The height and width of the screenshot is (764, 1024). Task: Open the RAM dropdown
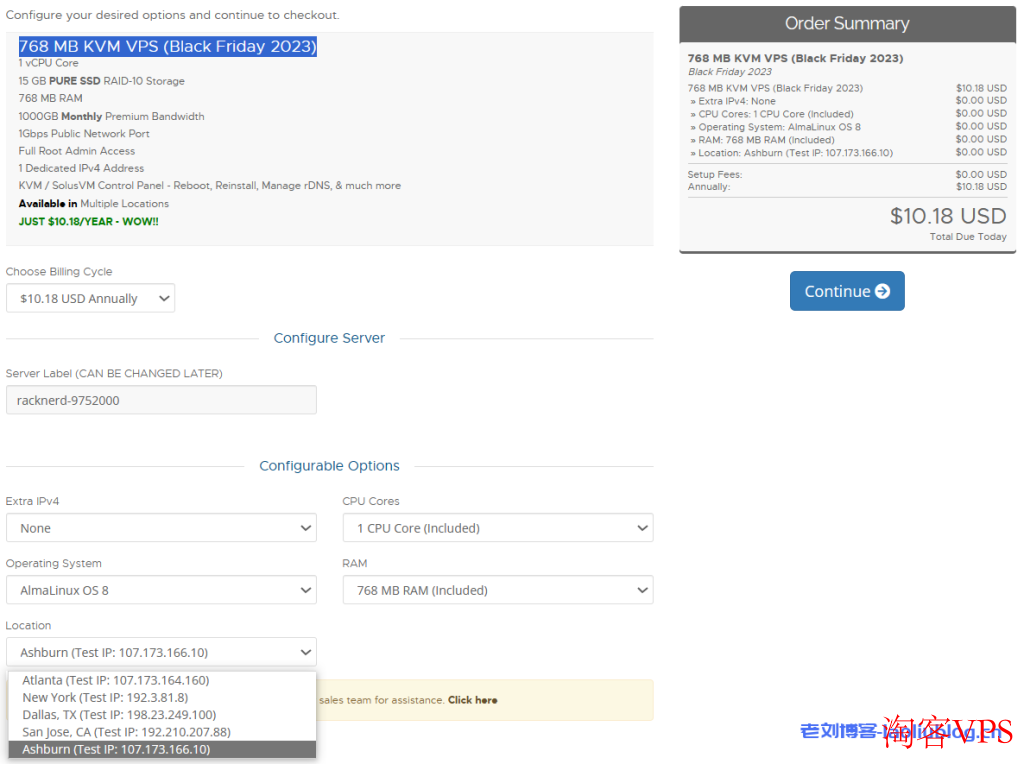(498, 590)
